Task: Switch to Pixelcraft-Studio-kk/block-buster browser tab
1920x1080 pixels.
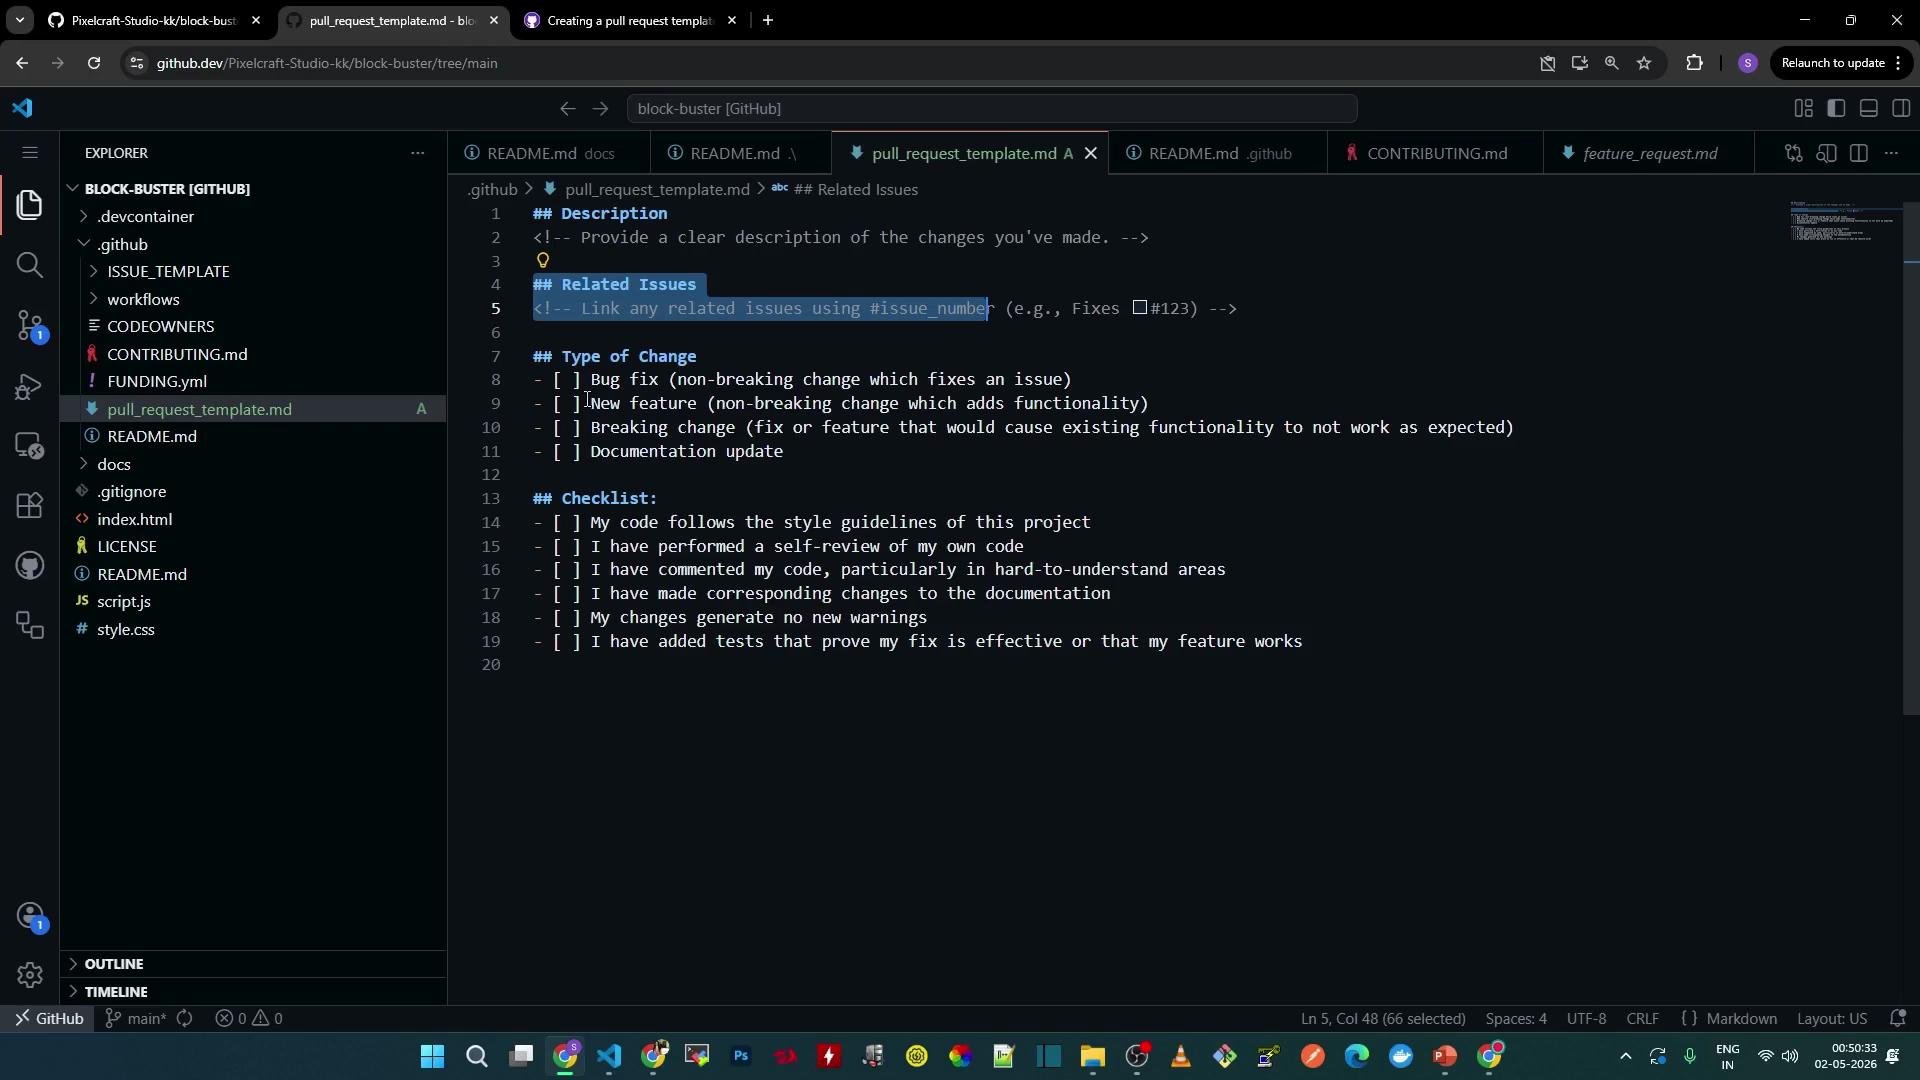Action: click(154, 21)
